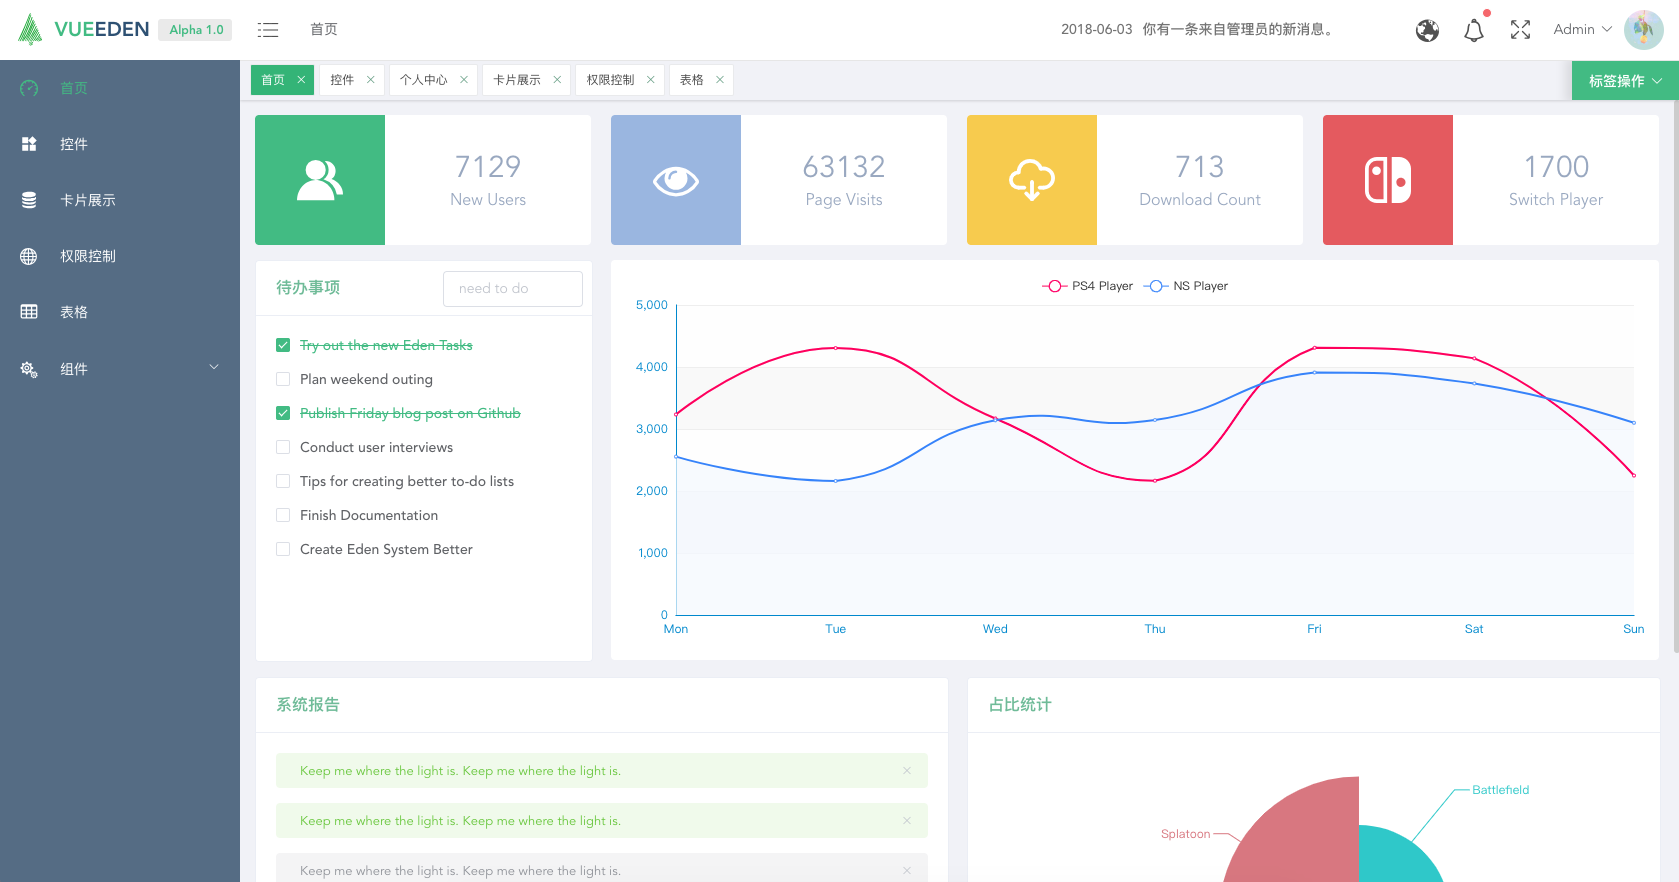Switch to the 个人中心 tab

[x=423, y=80]
